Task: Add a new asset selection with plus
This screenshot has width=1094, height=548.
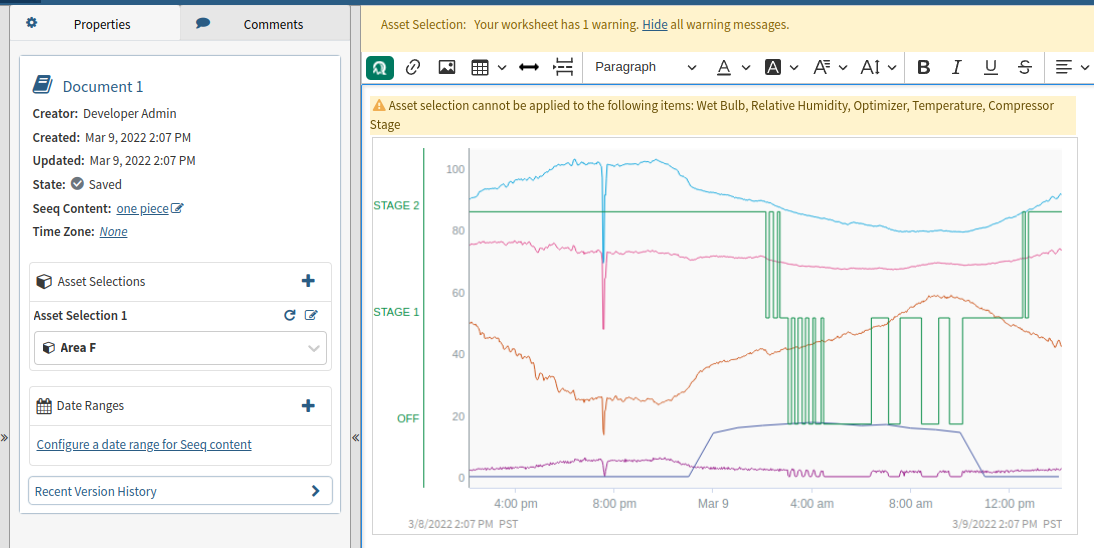Action: [308, 282]
